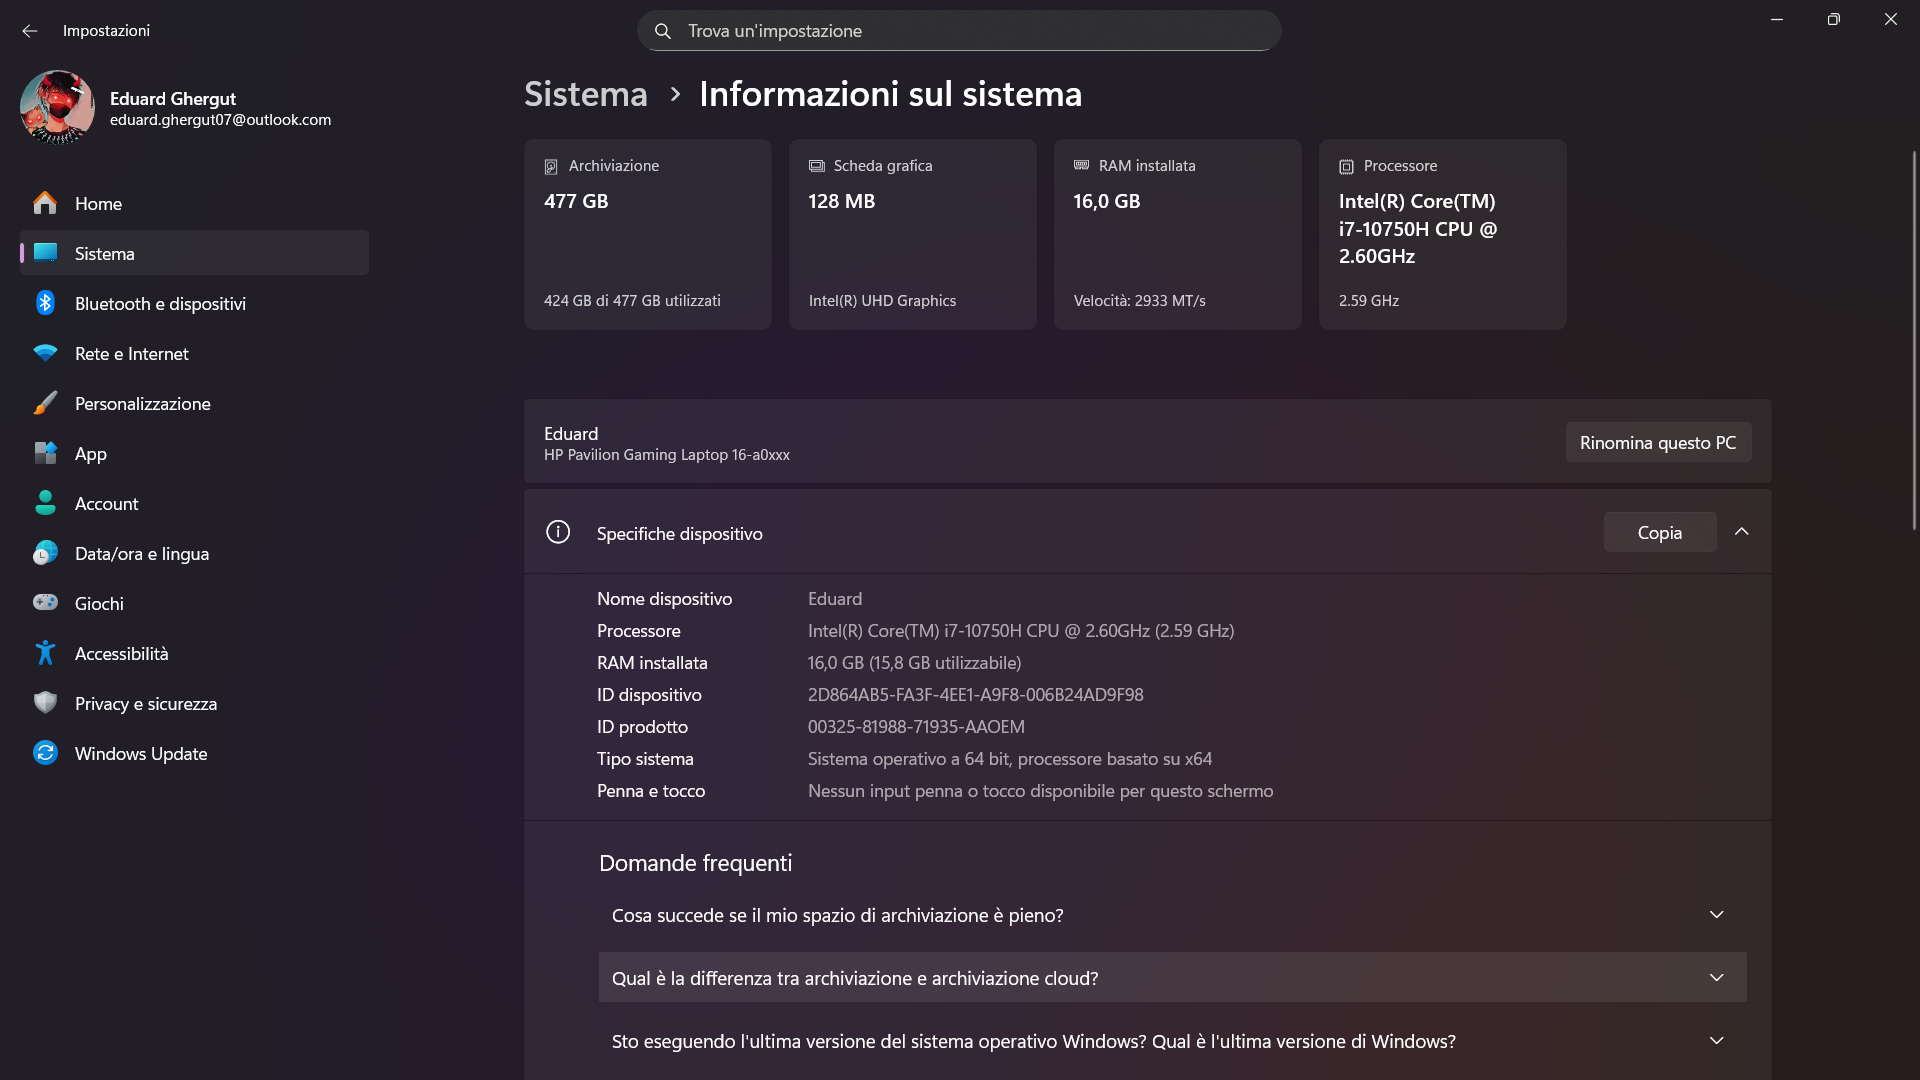Click the Windows Update refresh icon

pos(45,752)
